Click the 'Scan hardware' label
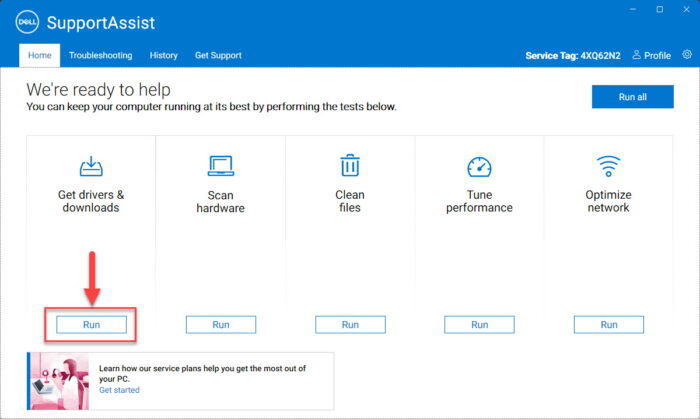This screenshot has width=700, height=419. click(221, 202)
